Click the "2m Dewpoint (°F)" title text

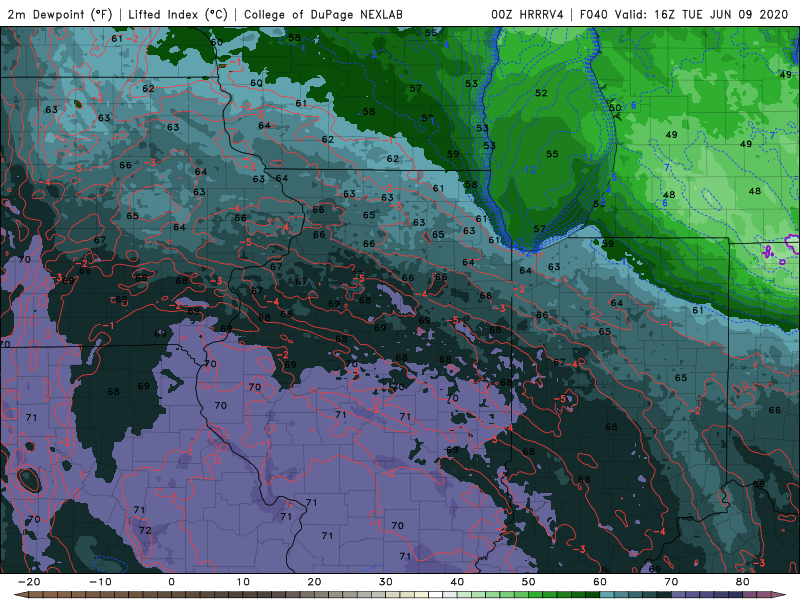click(60, 14)
